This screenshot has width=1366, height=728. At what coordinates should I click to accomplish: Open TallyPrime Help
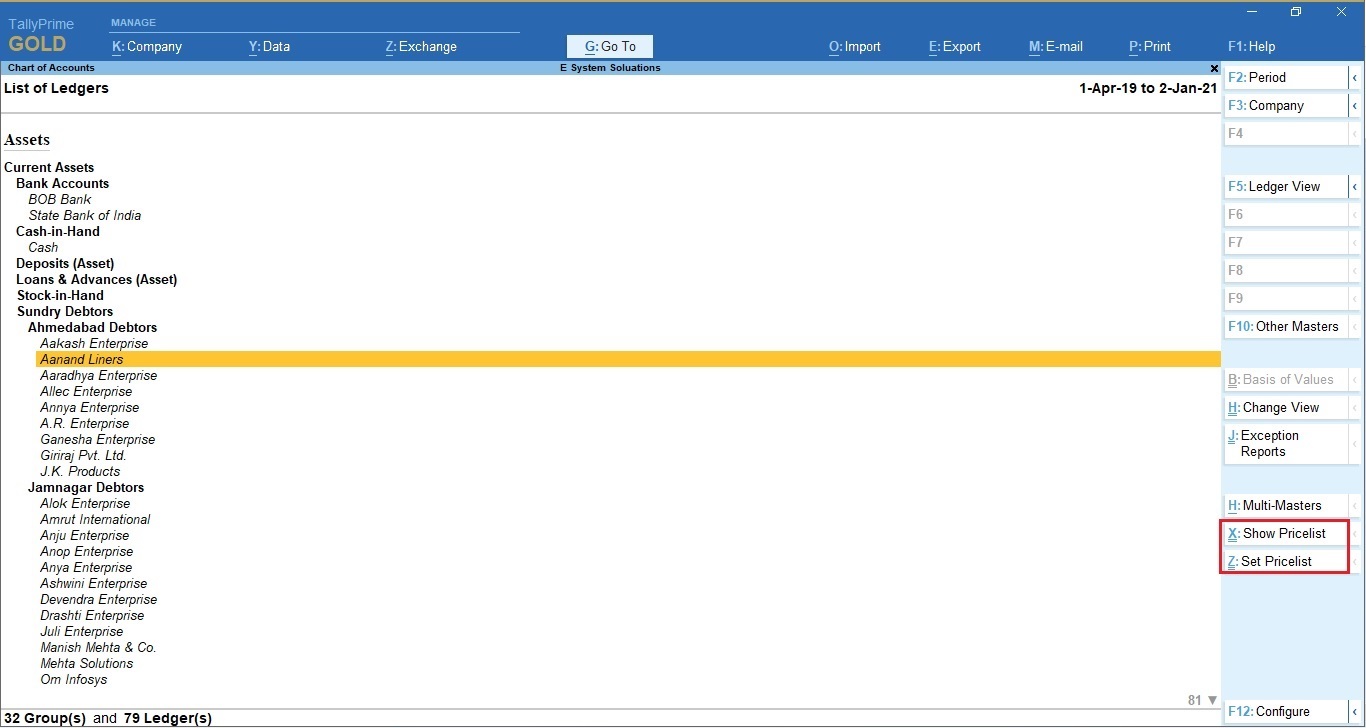pos(1250,46)
